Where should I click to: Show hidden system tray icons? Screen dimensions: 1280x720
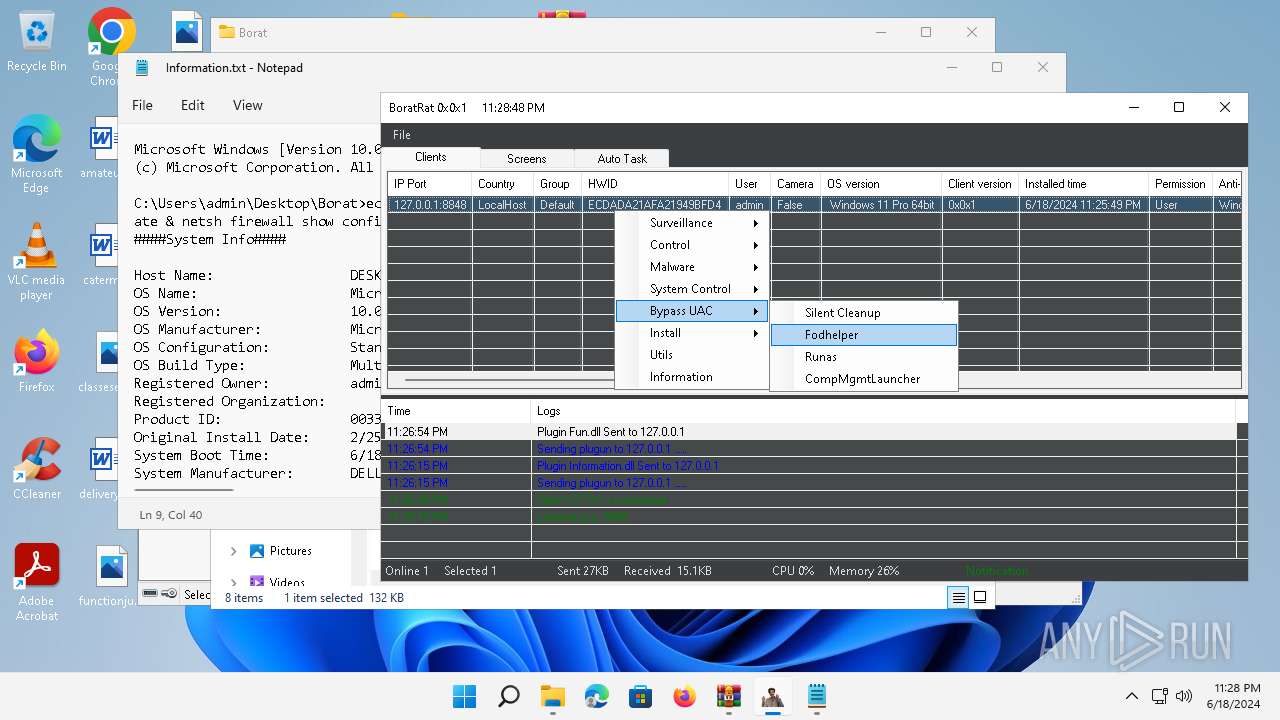click(1131, 696)
